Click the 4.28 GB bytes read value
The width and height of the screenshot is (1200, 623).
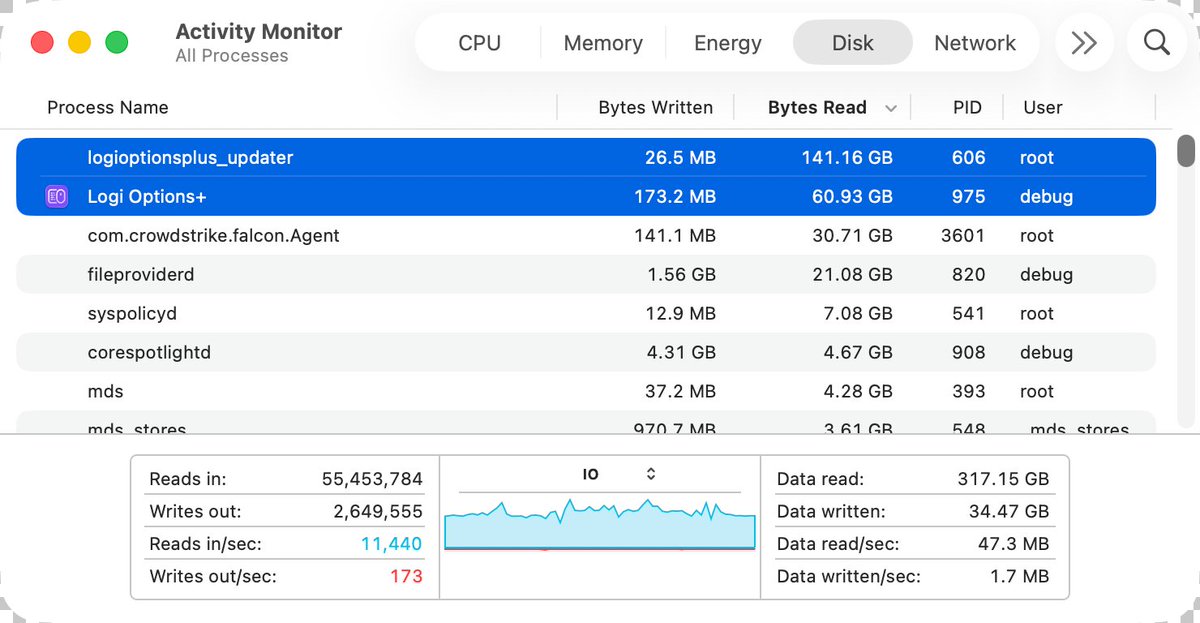[x=859, y=391]
